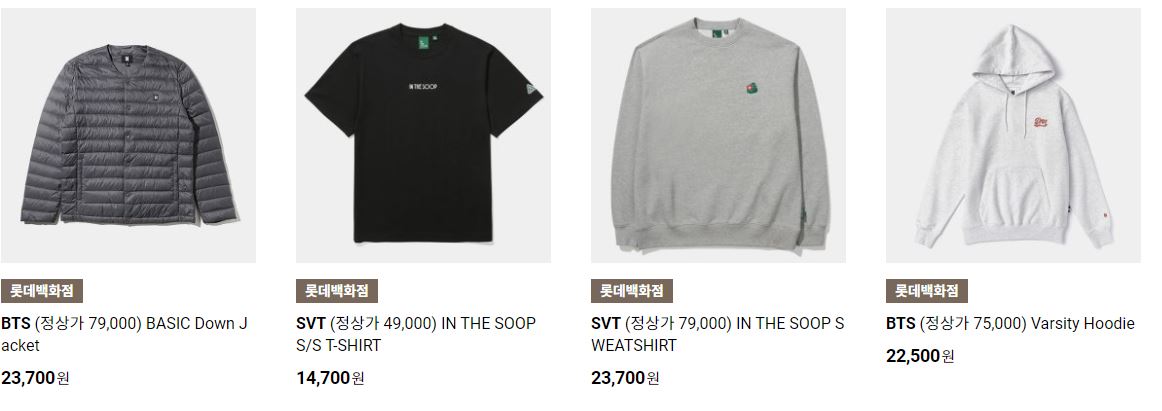
Task: Click the green patch logo on the gray sweatshirt
Action: (752, 89)
